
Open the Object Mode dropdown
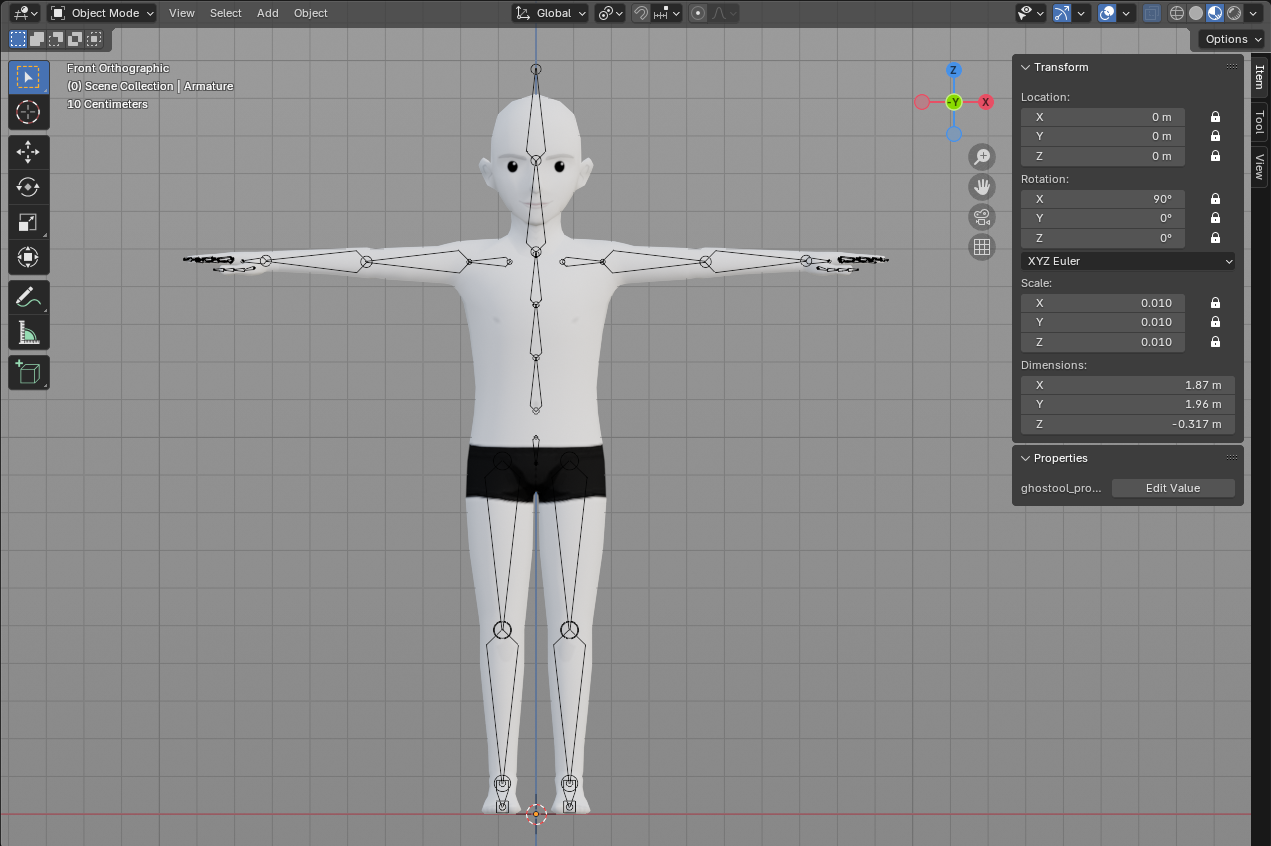[x=102, y=13]
